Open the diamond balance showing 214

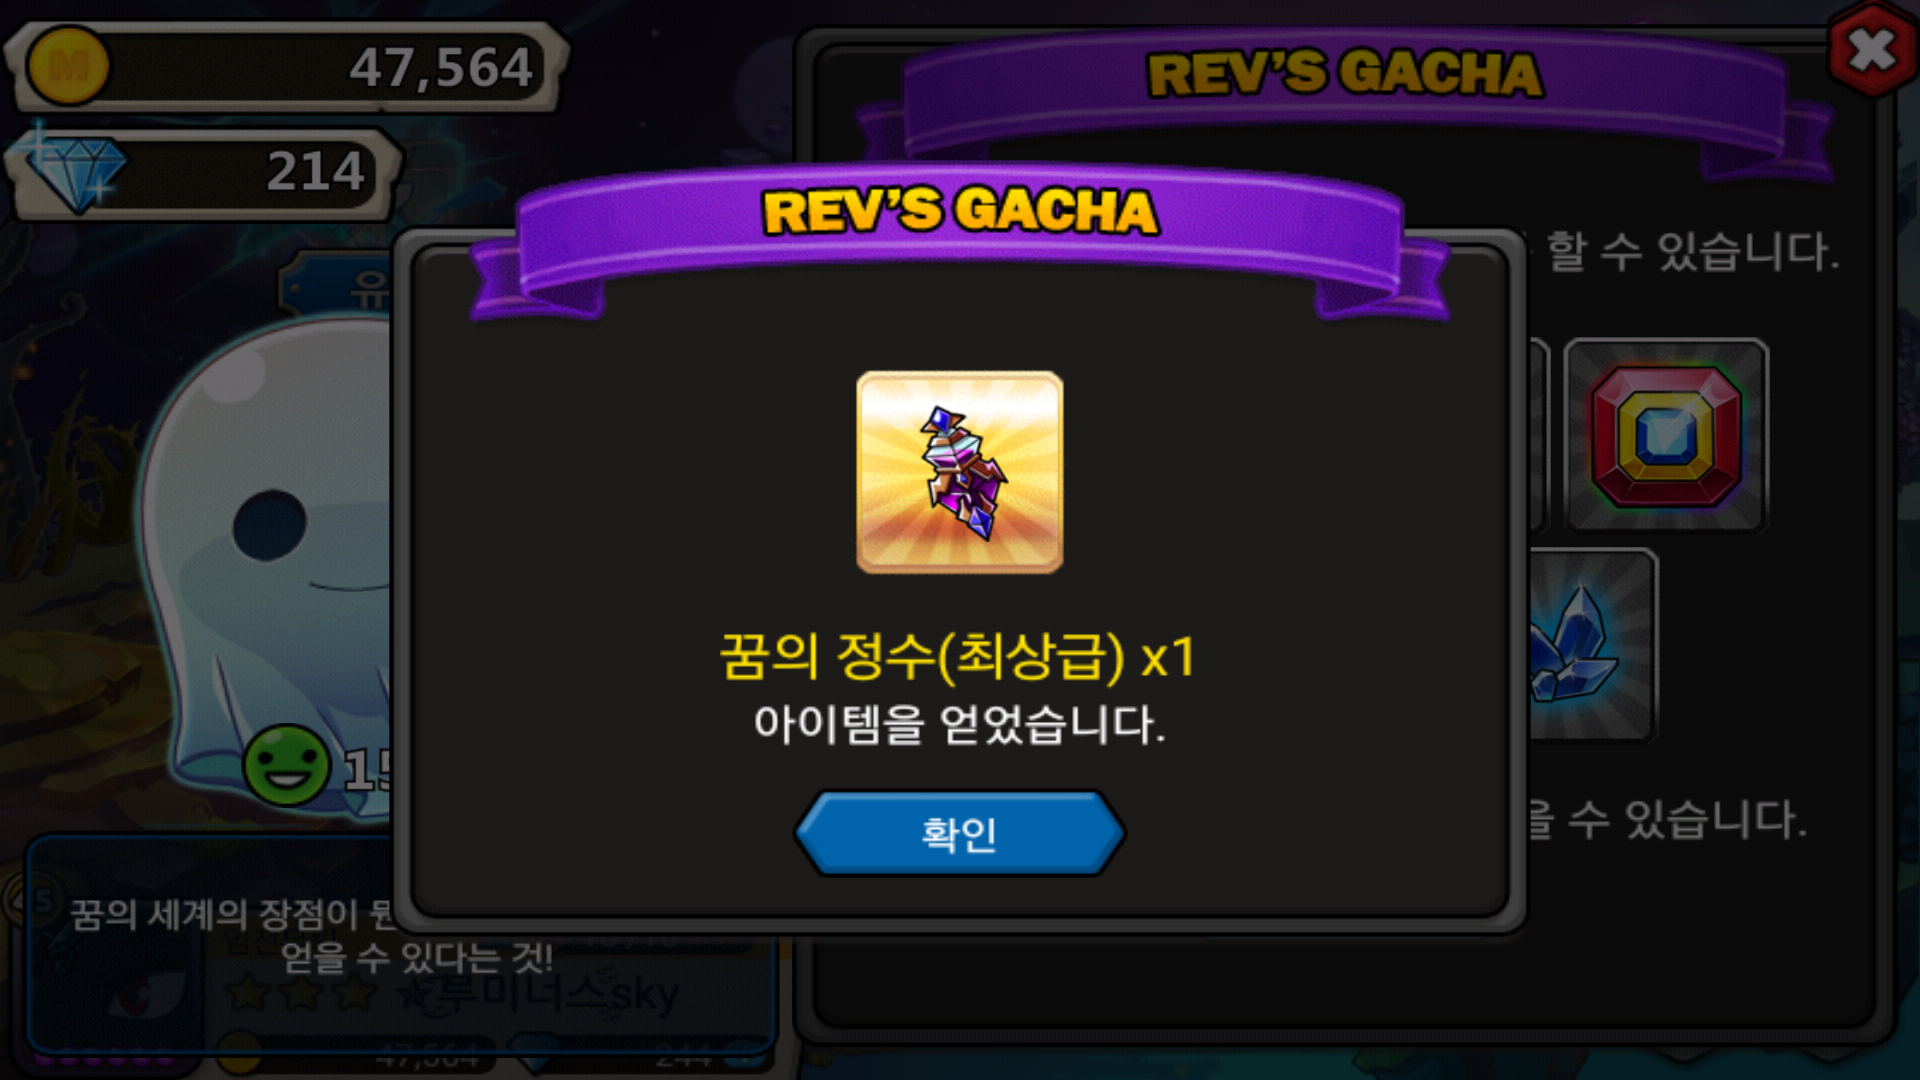[x=205, y=173]
